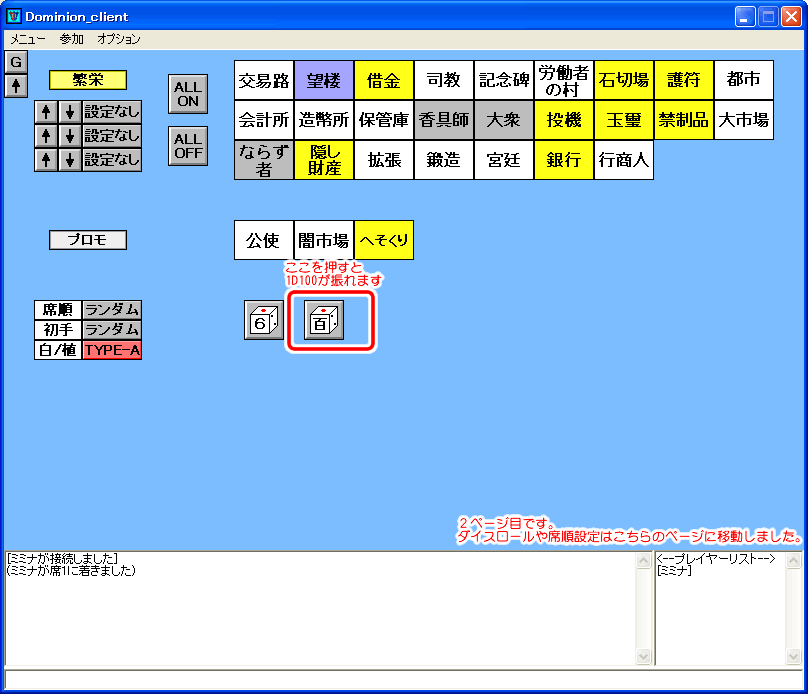Click player list scrollbar up arrow
The width and height of the screenshot is (808, 694).
pos(794,560)
